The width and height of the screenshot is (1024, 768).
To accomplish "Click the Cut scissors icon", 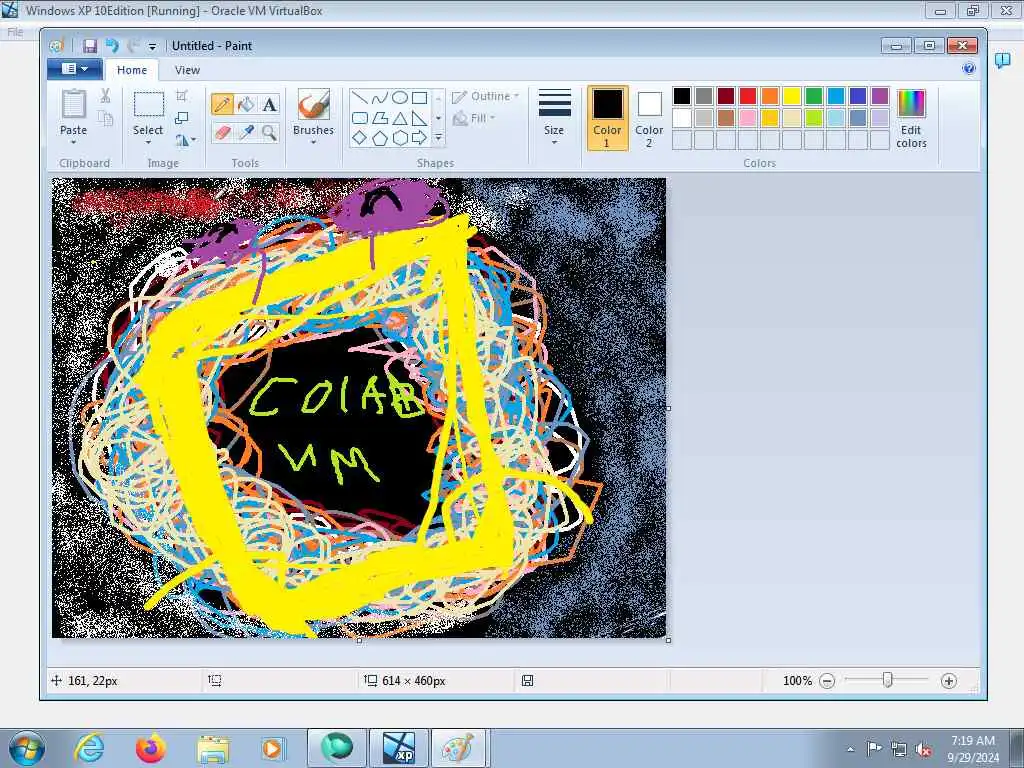I will click(105, 96).
